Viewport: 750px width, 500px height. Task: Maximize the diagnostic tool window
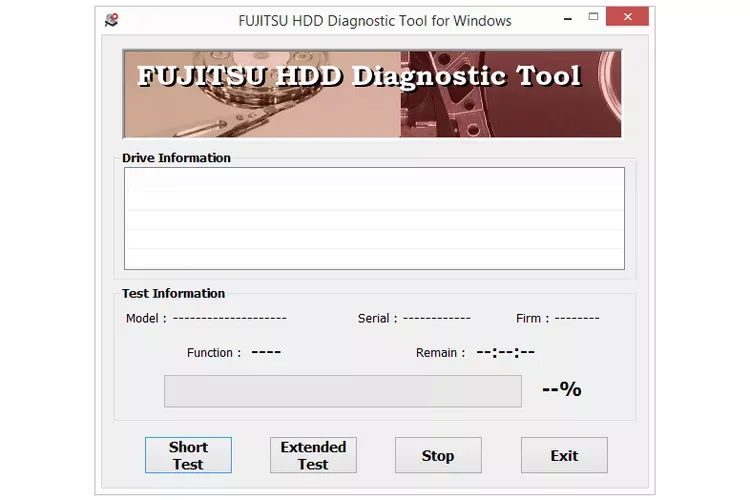point(593,17)
